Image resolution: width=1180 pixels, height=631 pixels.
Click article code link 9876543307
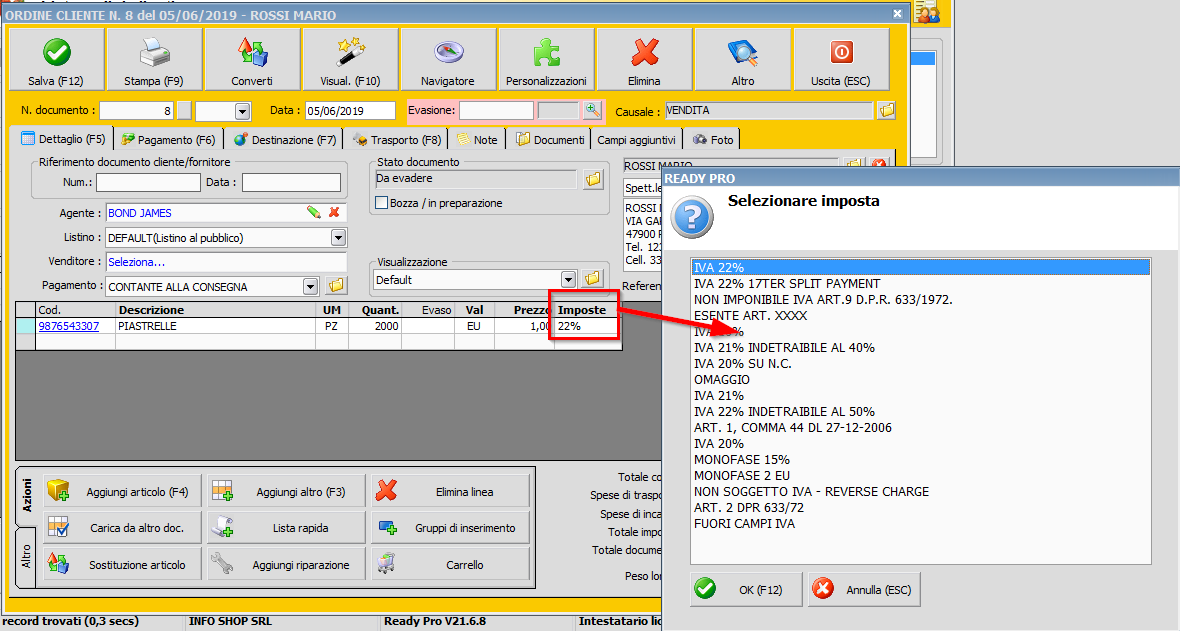pos(68,326)
